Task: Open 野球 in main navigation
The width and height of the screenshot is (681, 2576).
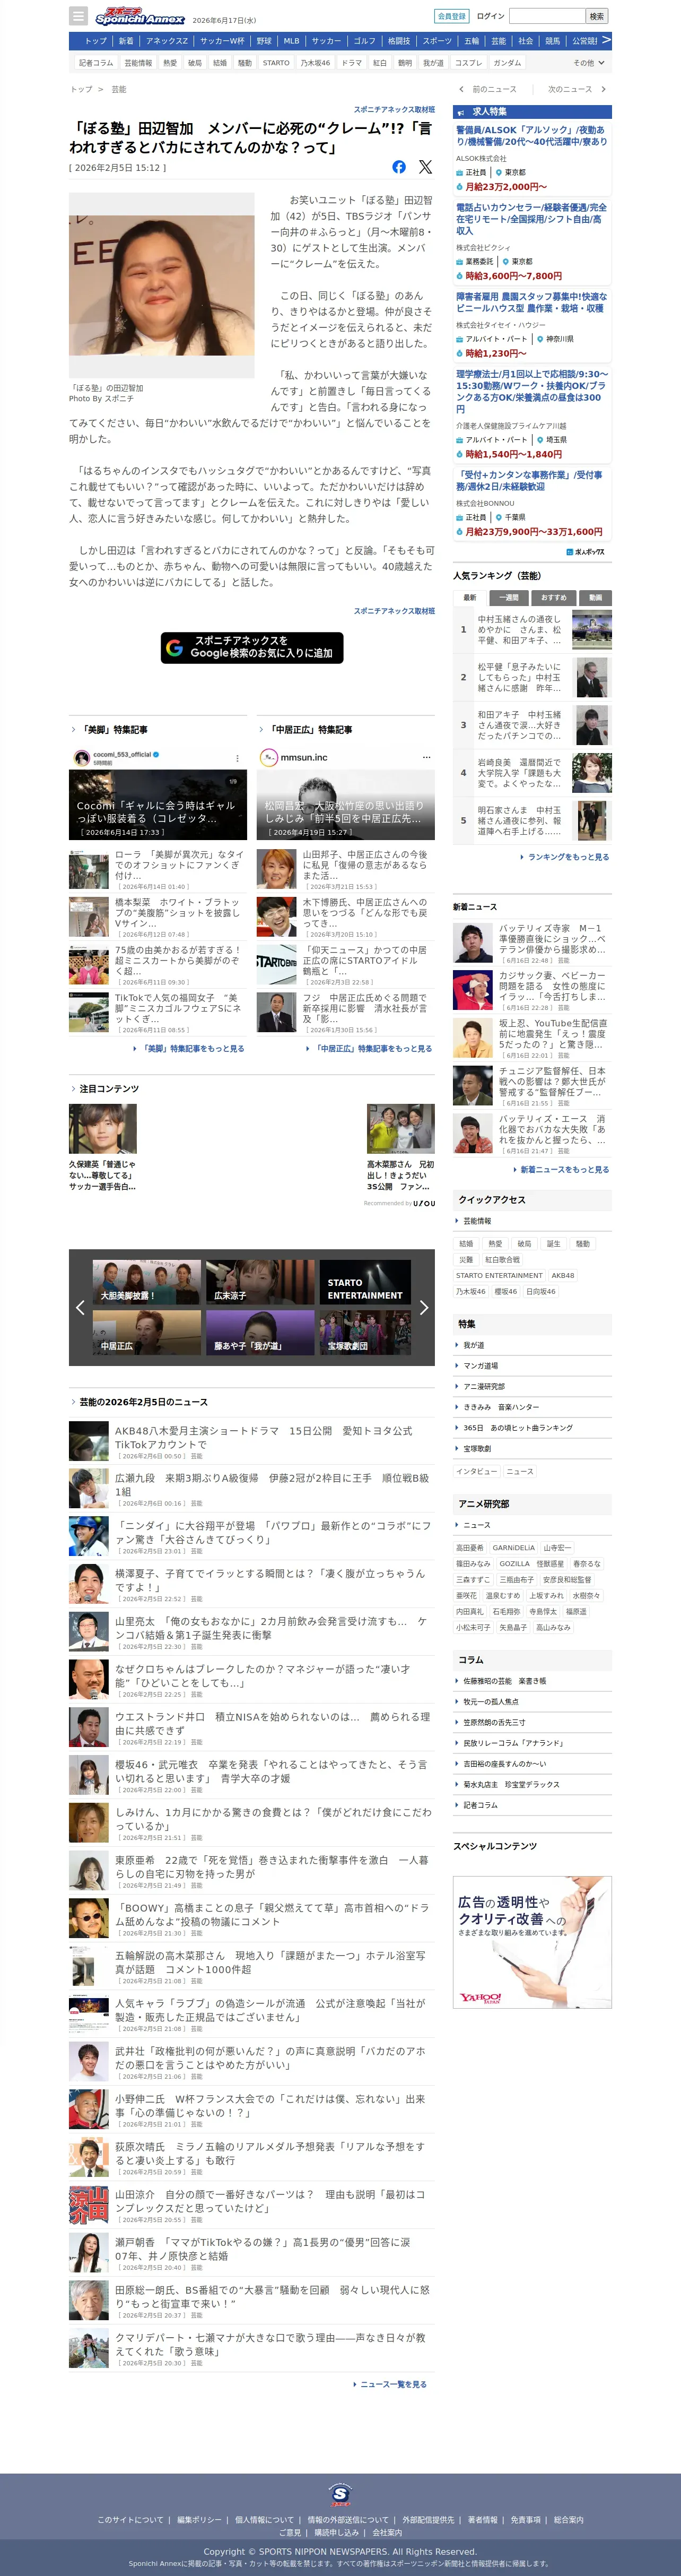Action: [x=264, y=41]
